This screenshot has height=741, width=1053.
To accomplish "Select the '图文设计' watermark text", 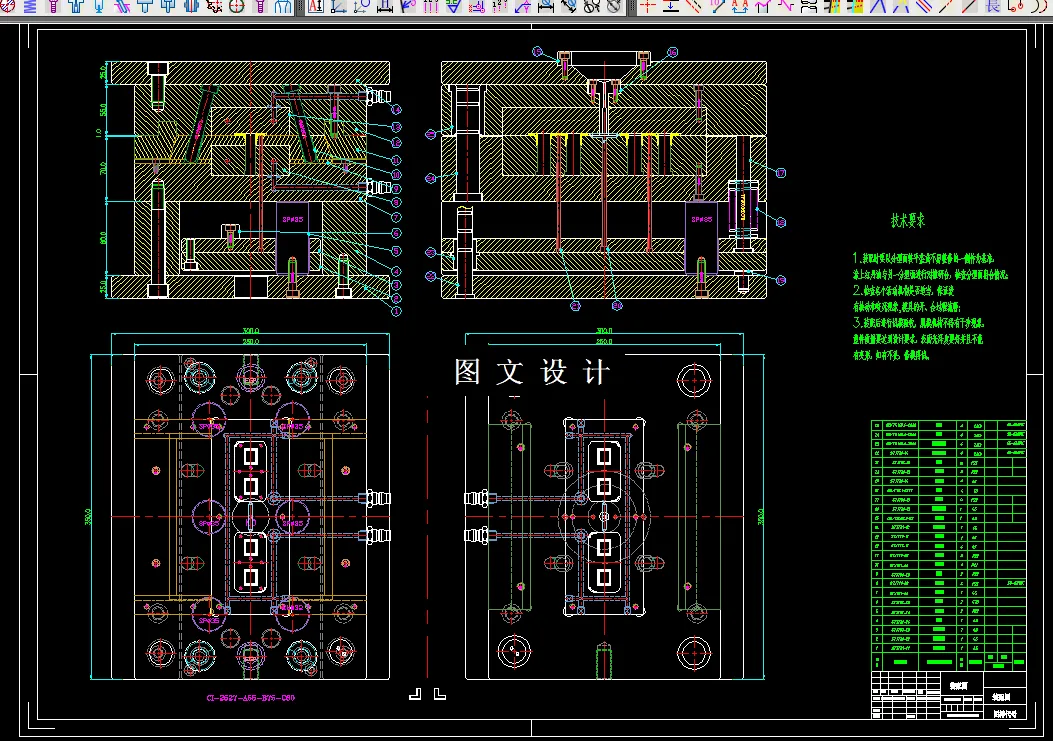I will [531, 373].
